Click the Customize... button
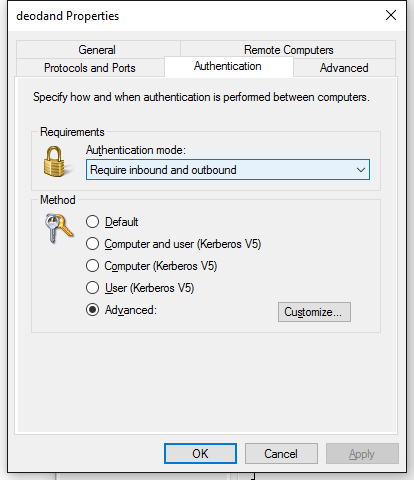This screenshot has width=414, height=480. coord(314,312)
